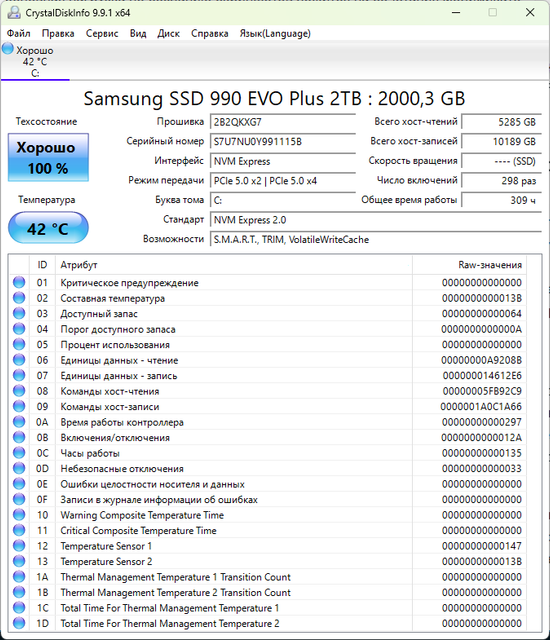
Task: Open the Сервис menu
Action: [x=102, y=33]
